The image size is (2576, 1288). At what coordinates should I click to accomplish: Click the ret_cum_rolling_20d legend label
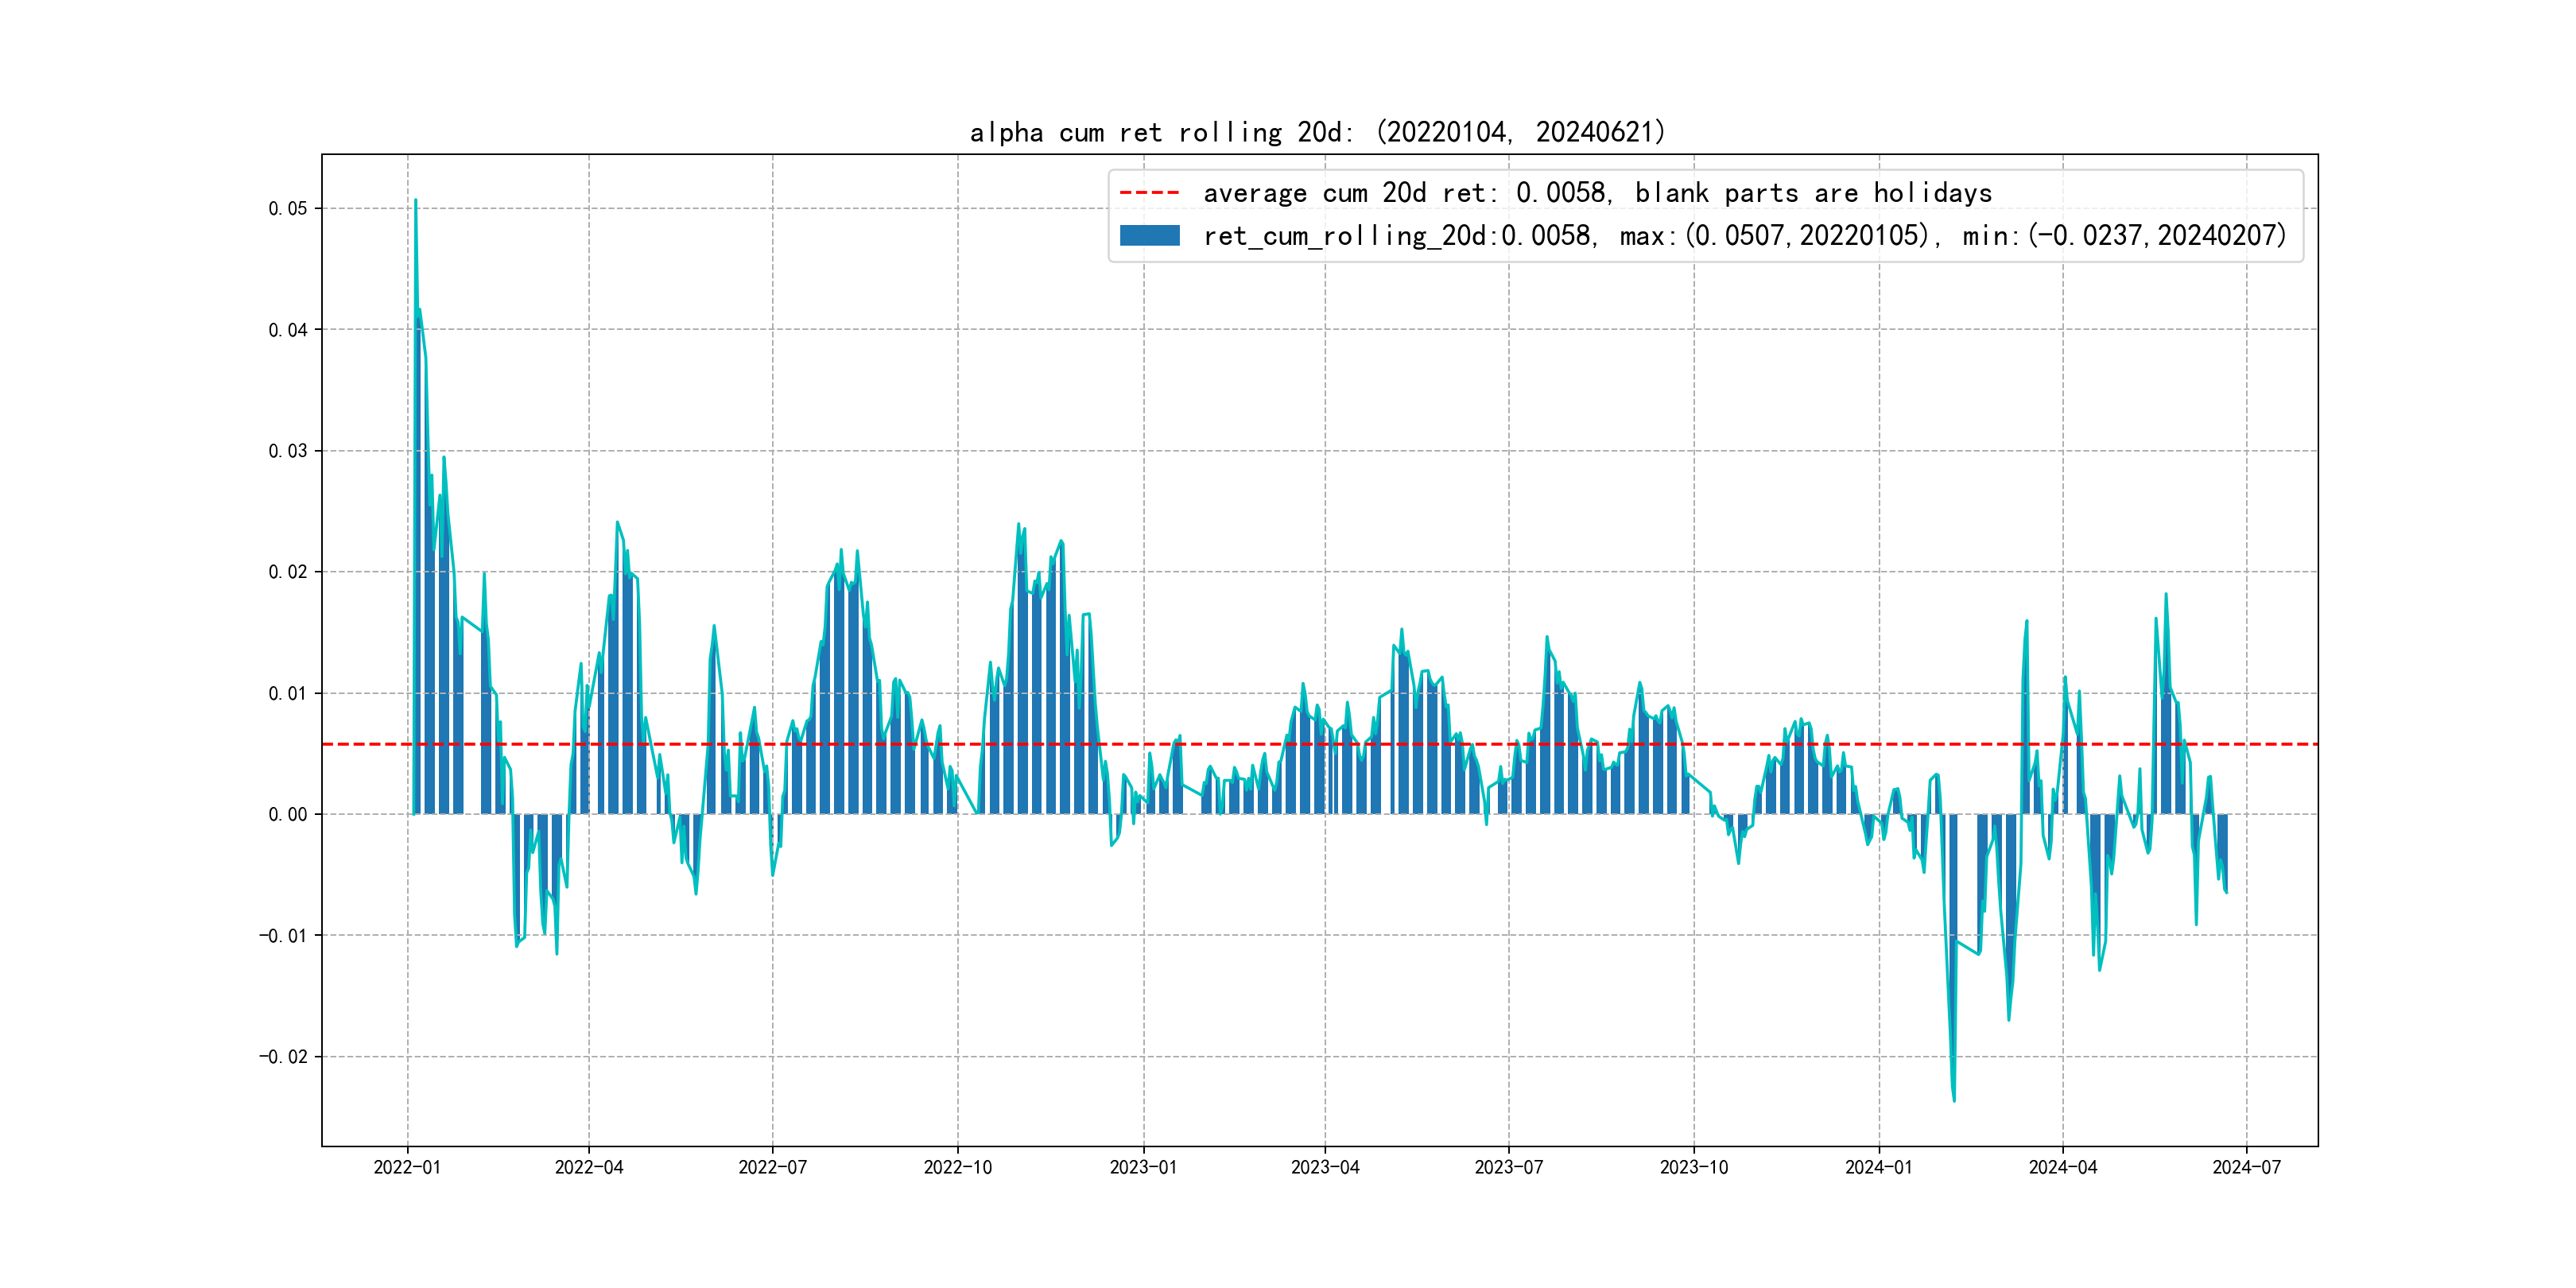1744,236
